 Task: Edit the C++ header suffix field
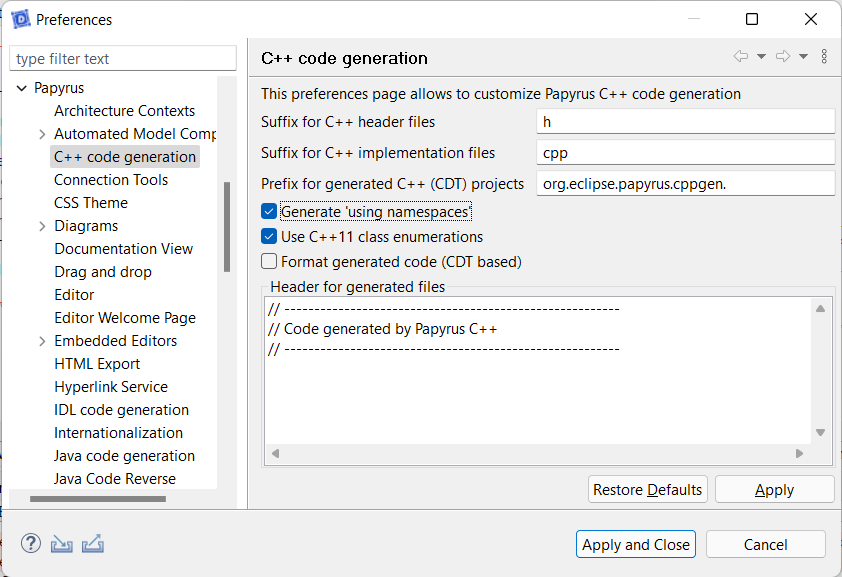tap(686, 122)
